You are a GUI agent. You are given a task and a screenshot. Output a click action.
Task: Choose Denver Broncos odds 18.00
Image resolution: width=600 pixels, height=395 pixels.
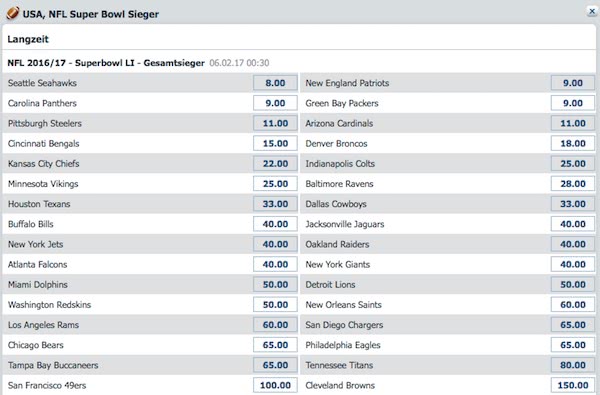pos(573,144)
